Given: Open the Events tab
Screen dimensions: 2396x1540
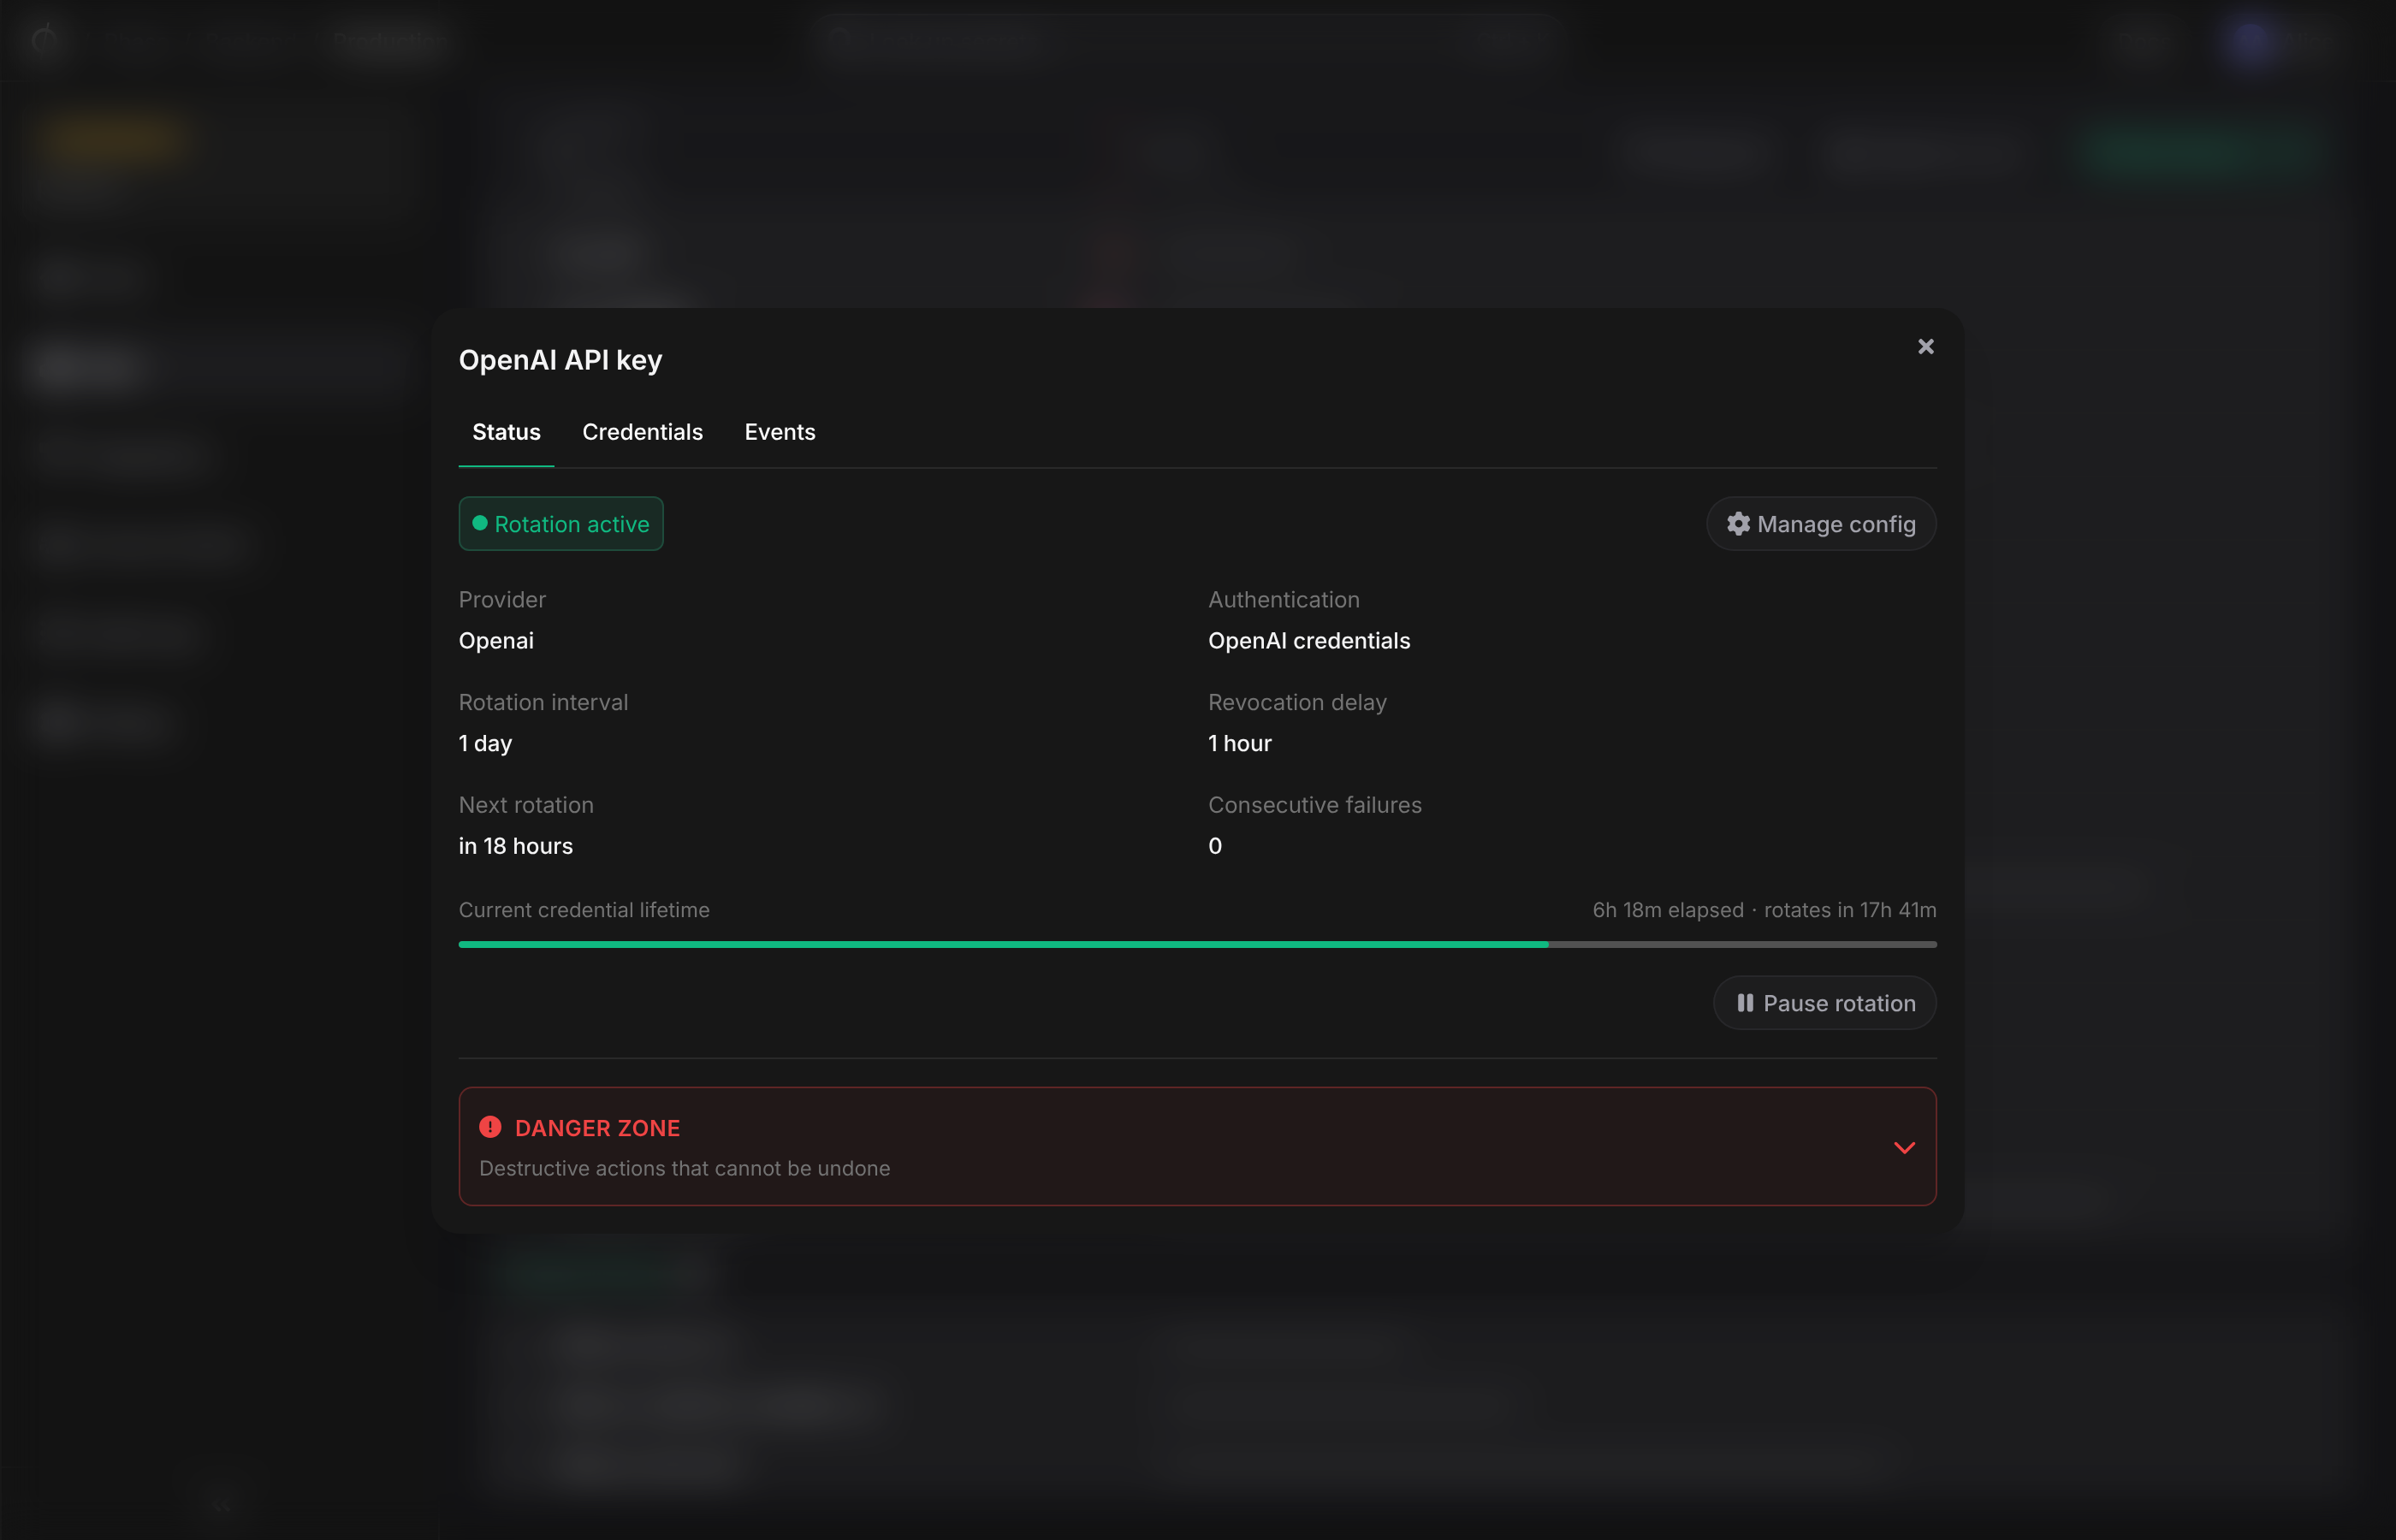Looking at the screenshot, I should (x=780, y=432).
